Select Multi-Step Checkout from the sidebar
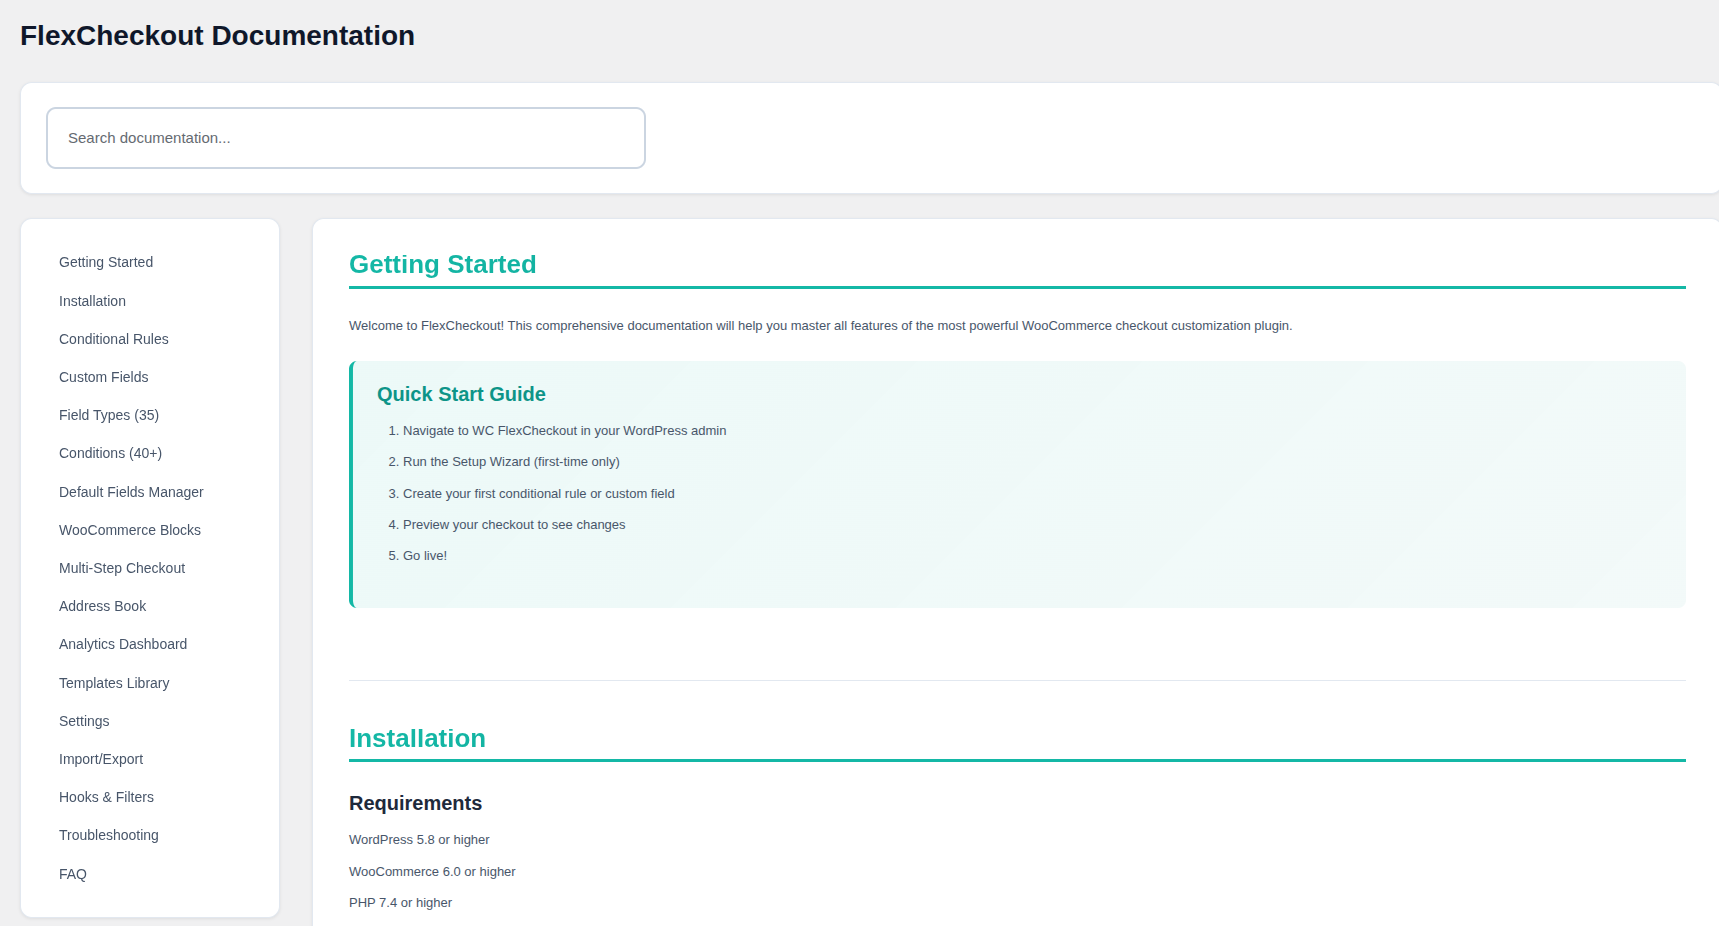1719x926 pixels. [121, 568]
